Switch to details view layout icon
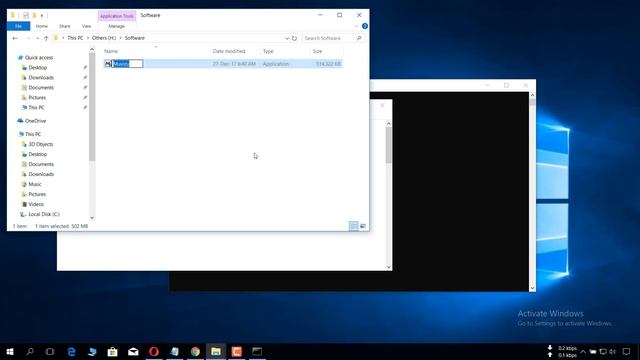Image resolution: width=640 pixels, height=360 pixels. click(x=353, y=226)
